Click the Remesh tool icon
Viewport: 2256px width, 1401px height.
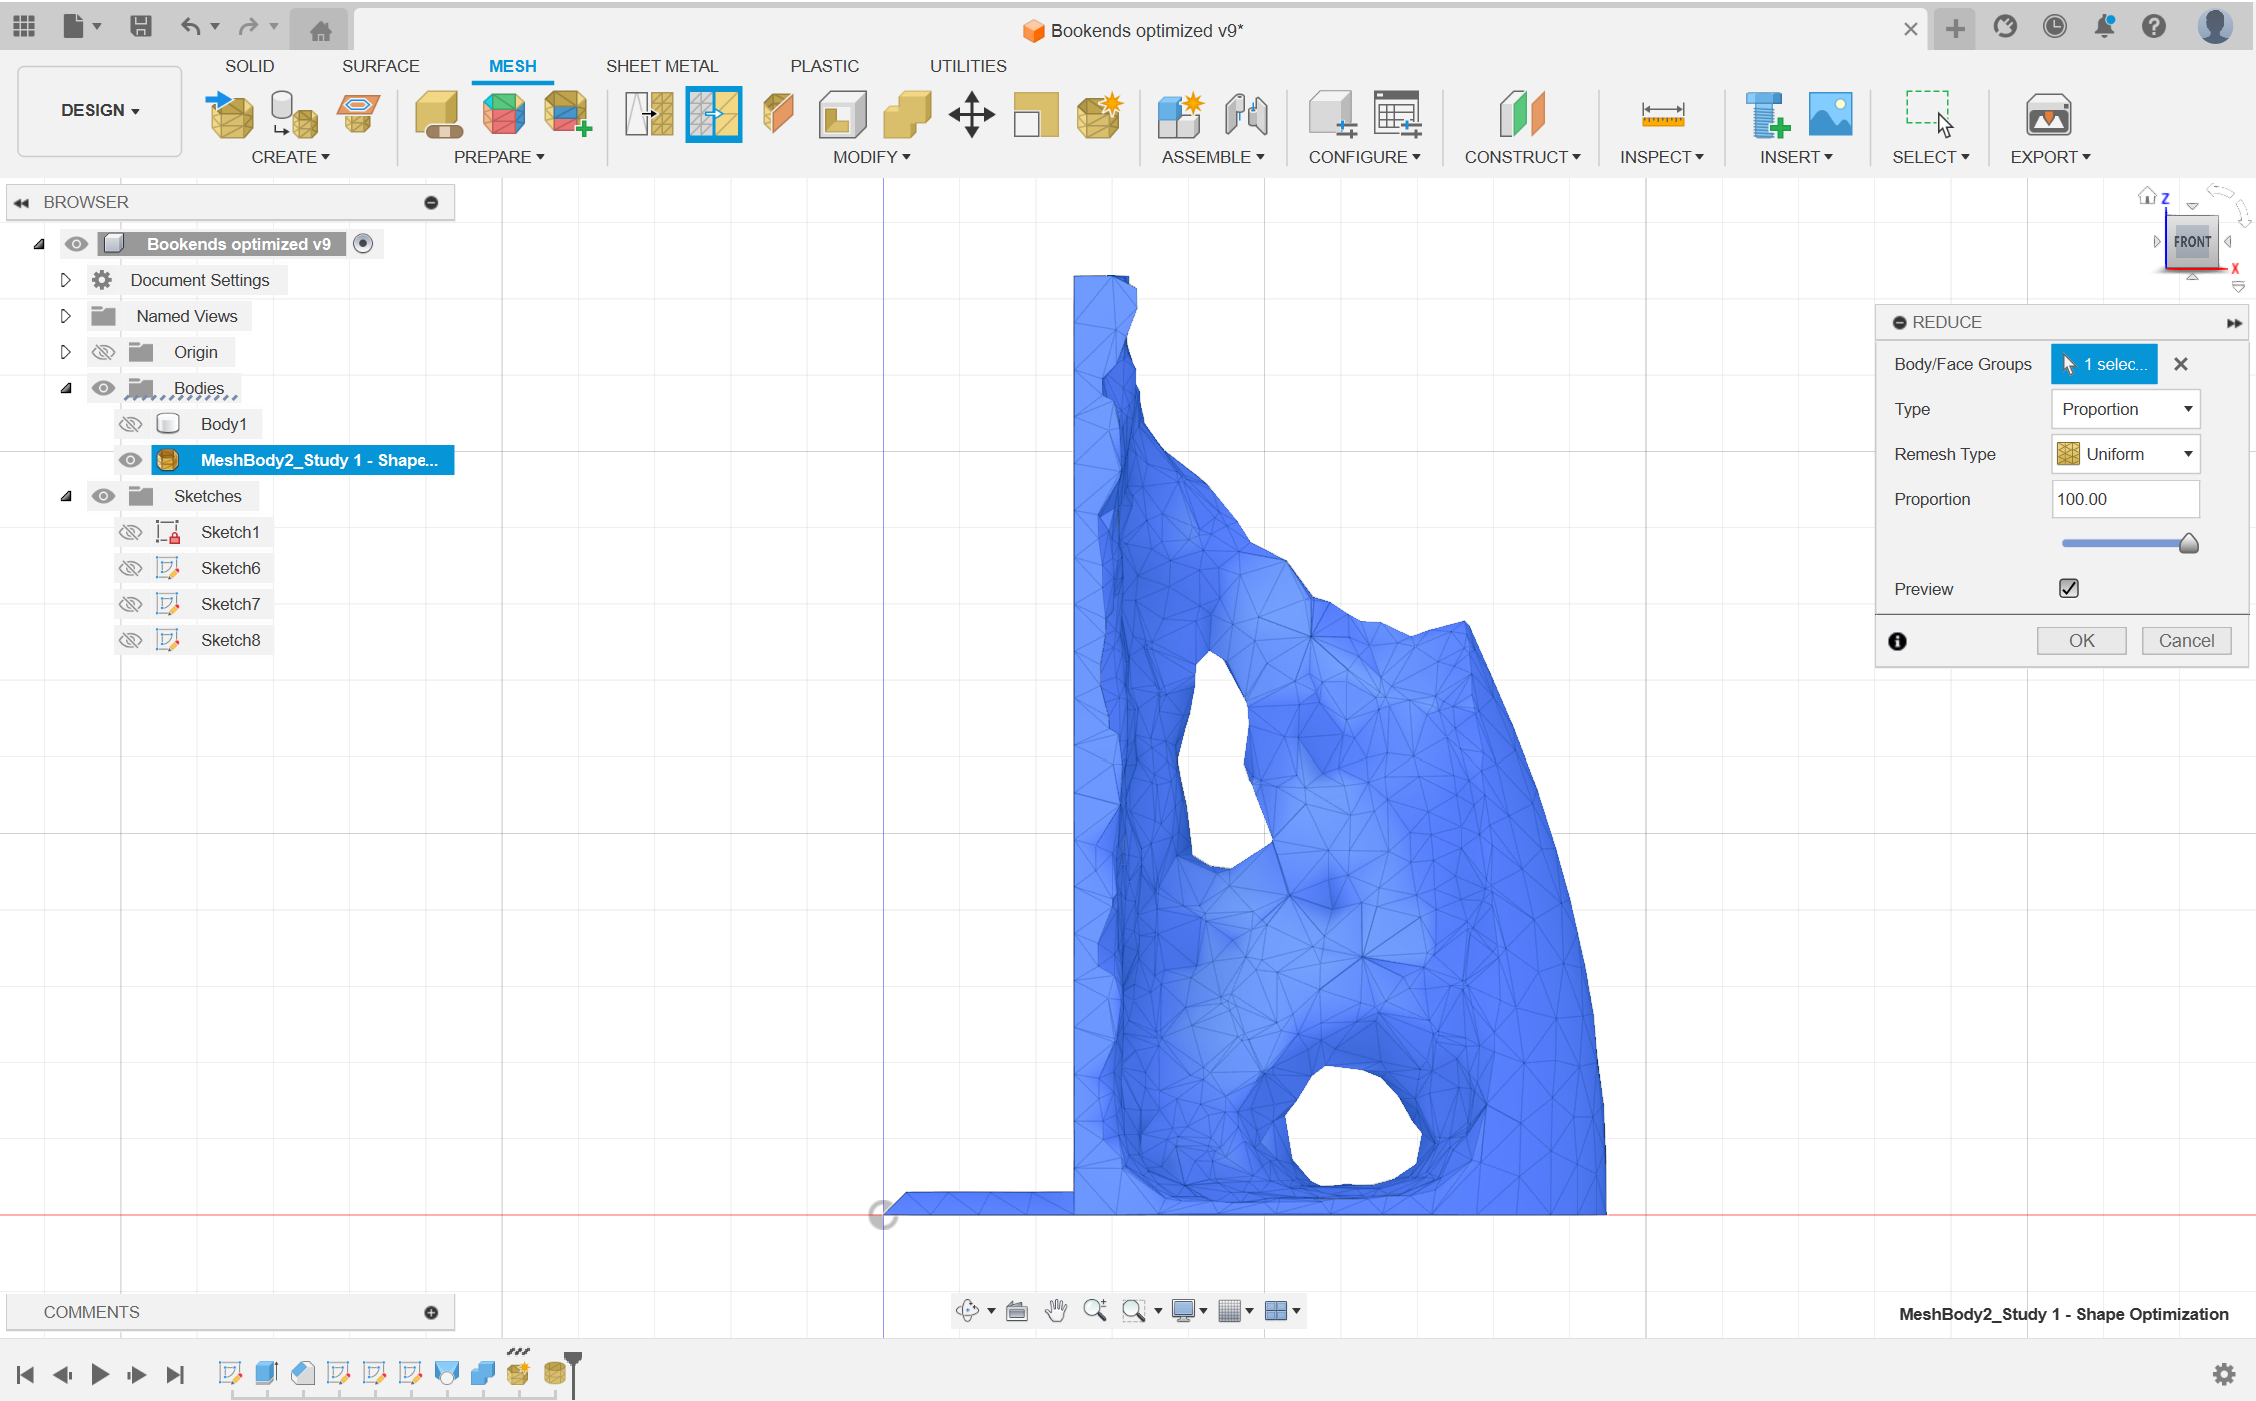coord(649,114)
